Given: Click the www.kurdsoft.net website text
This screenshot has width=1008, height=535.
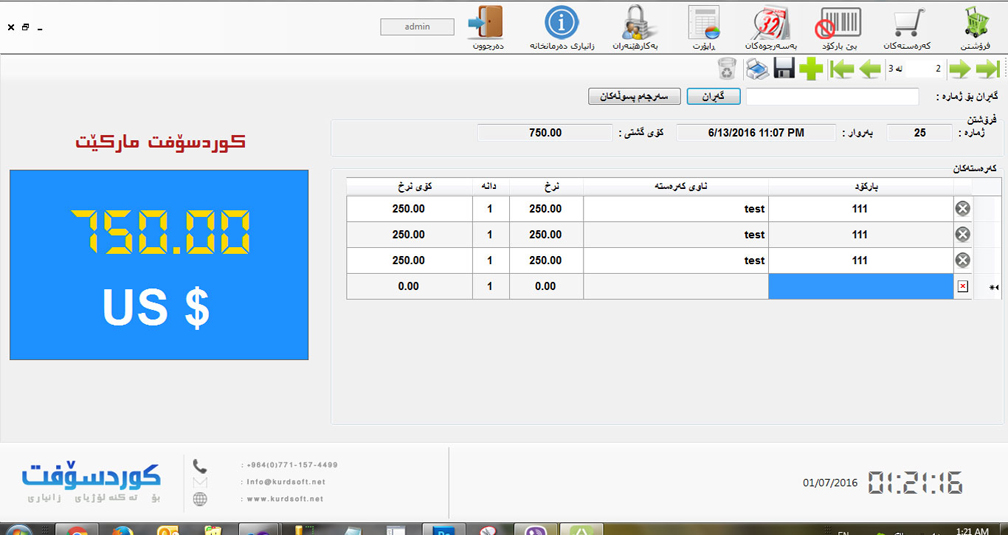Looking at the screenshot, I should coord(285,498).
